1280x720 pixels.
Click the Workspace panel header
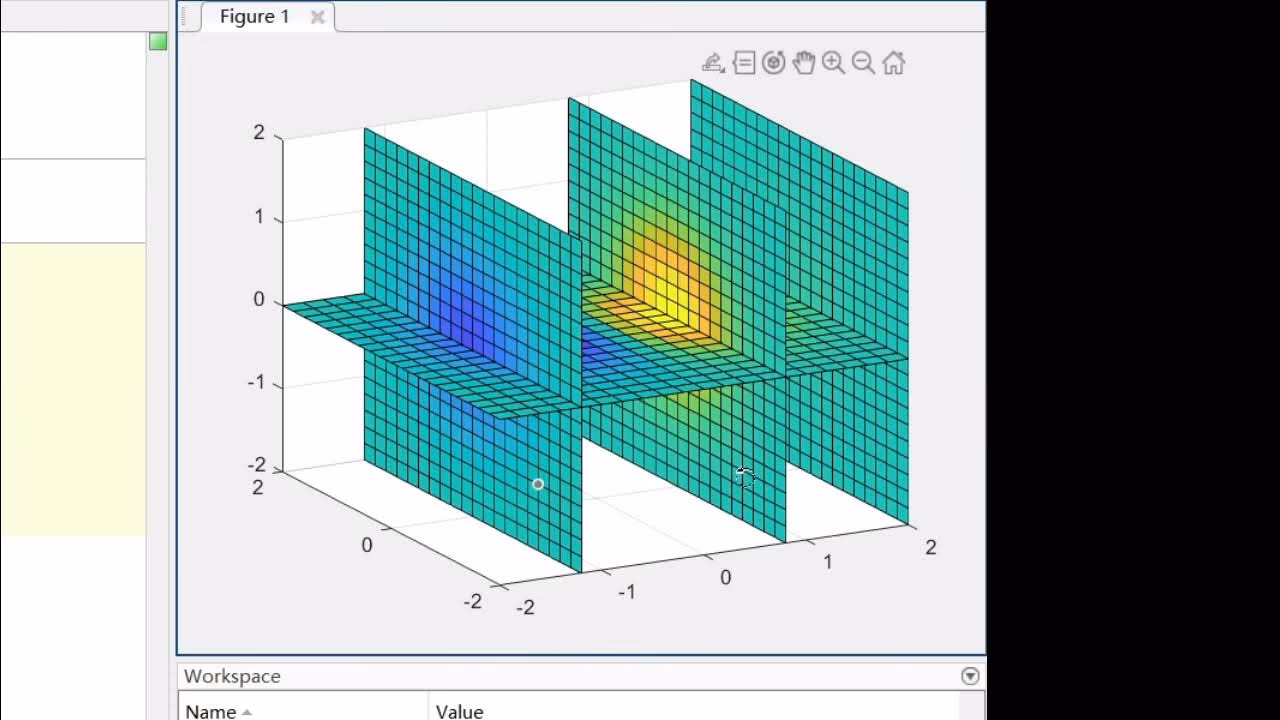[231, 676]
